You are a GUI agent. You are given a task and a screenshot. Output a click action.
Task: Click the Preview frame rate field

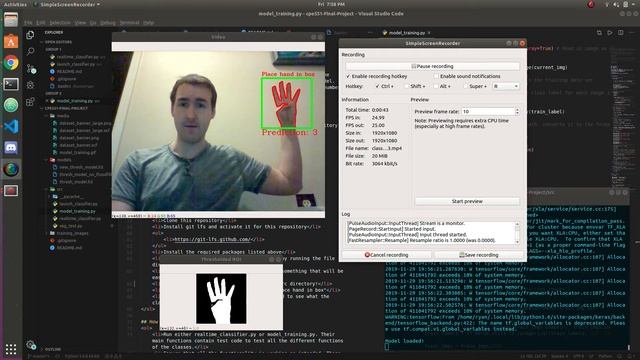point(487,111)
